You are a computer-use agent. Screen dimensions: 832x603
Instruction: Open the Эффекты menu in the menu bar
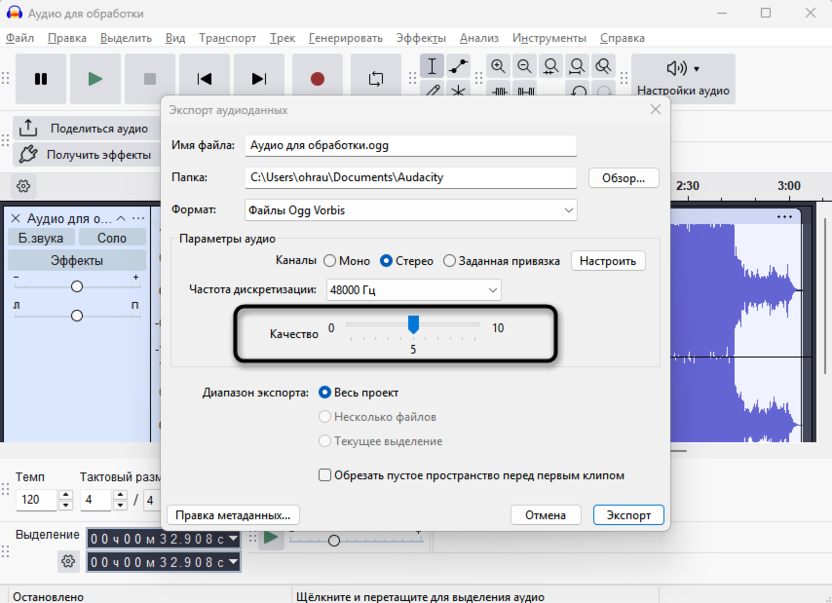[421, 38]
